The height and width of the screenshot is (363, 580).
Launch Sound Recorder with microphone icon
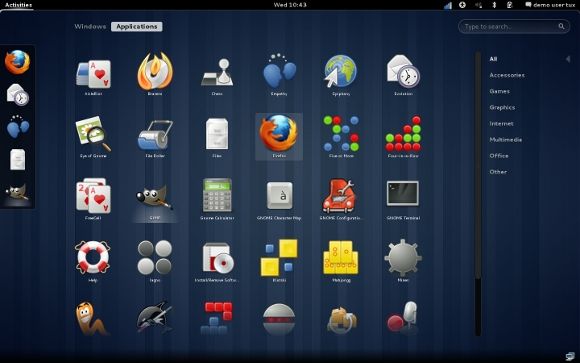(x=403, y=317)
